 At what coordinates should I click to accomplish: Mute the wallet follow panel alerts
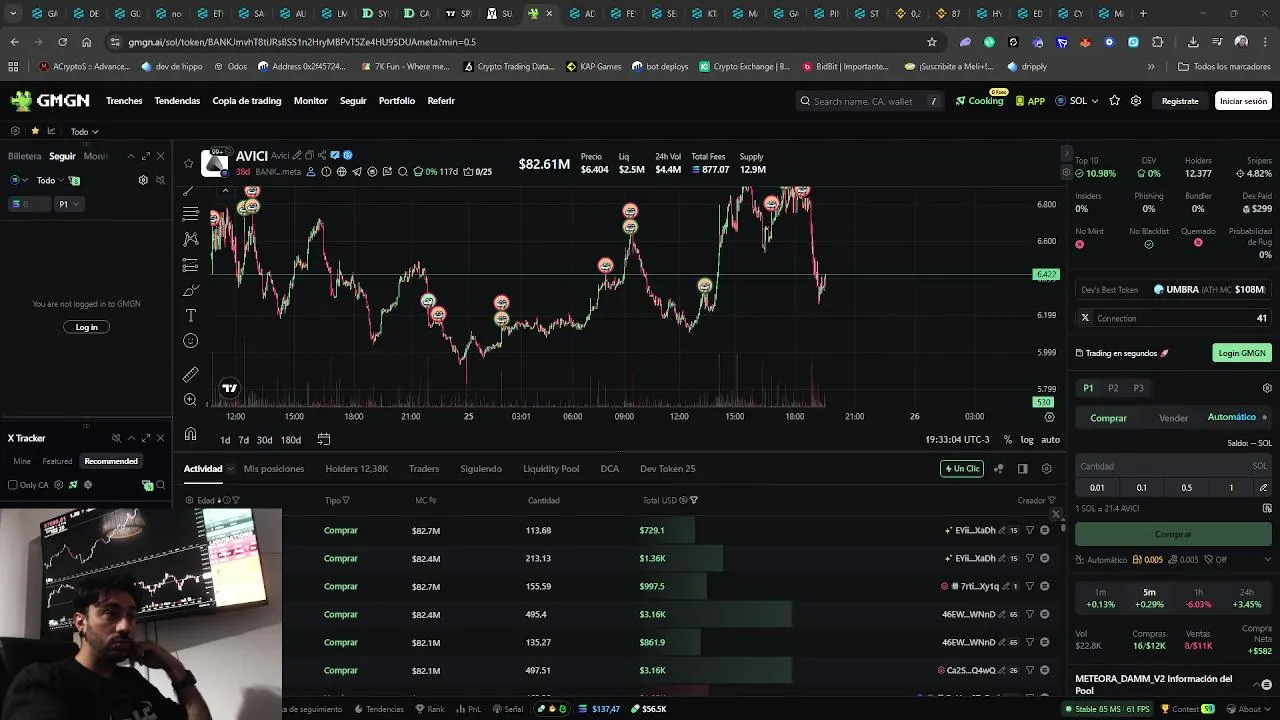(x=160, y=180)
